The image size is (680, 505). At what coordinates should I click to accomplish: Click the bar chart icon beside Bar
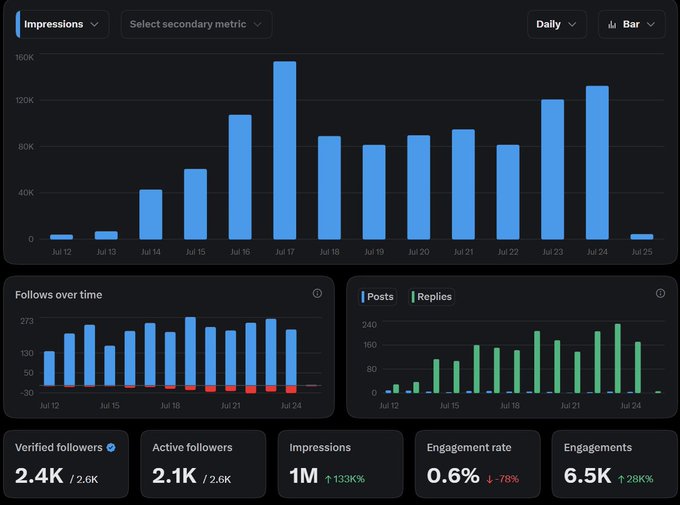612,25
